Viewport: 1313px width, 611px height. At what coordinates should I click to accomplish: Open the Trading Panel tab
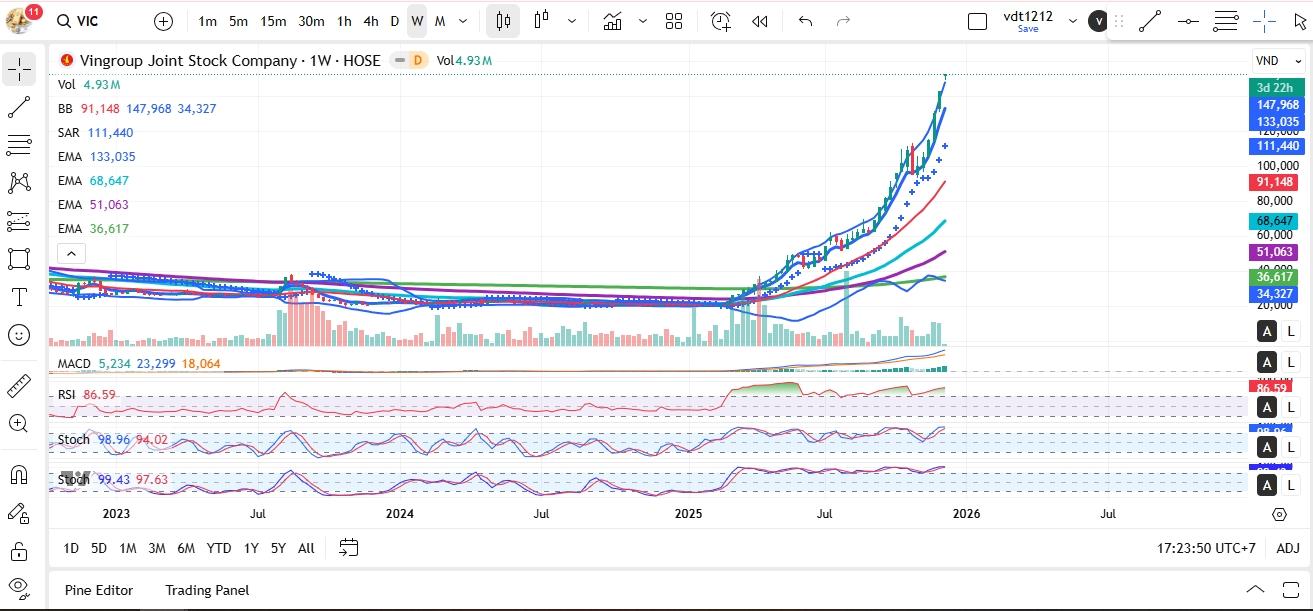(207, 590)
